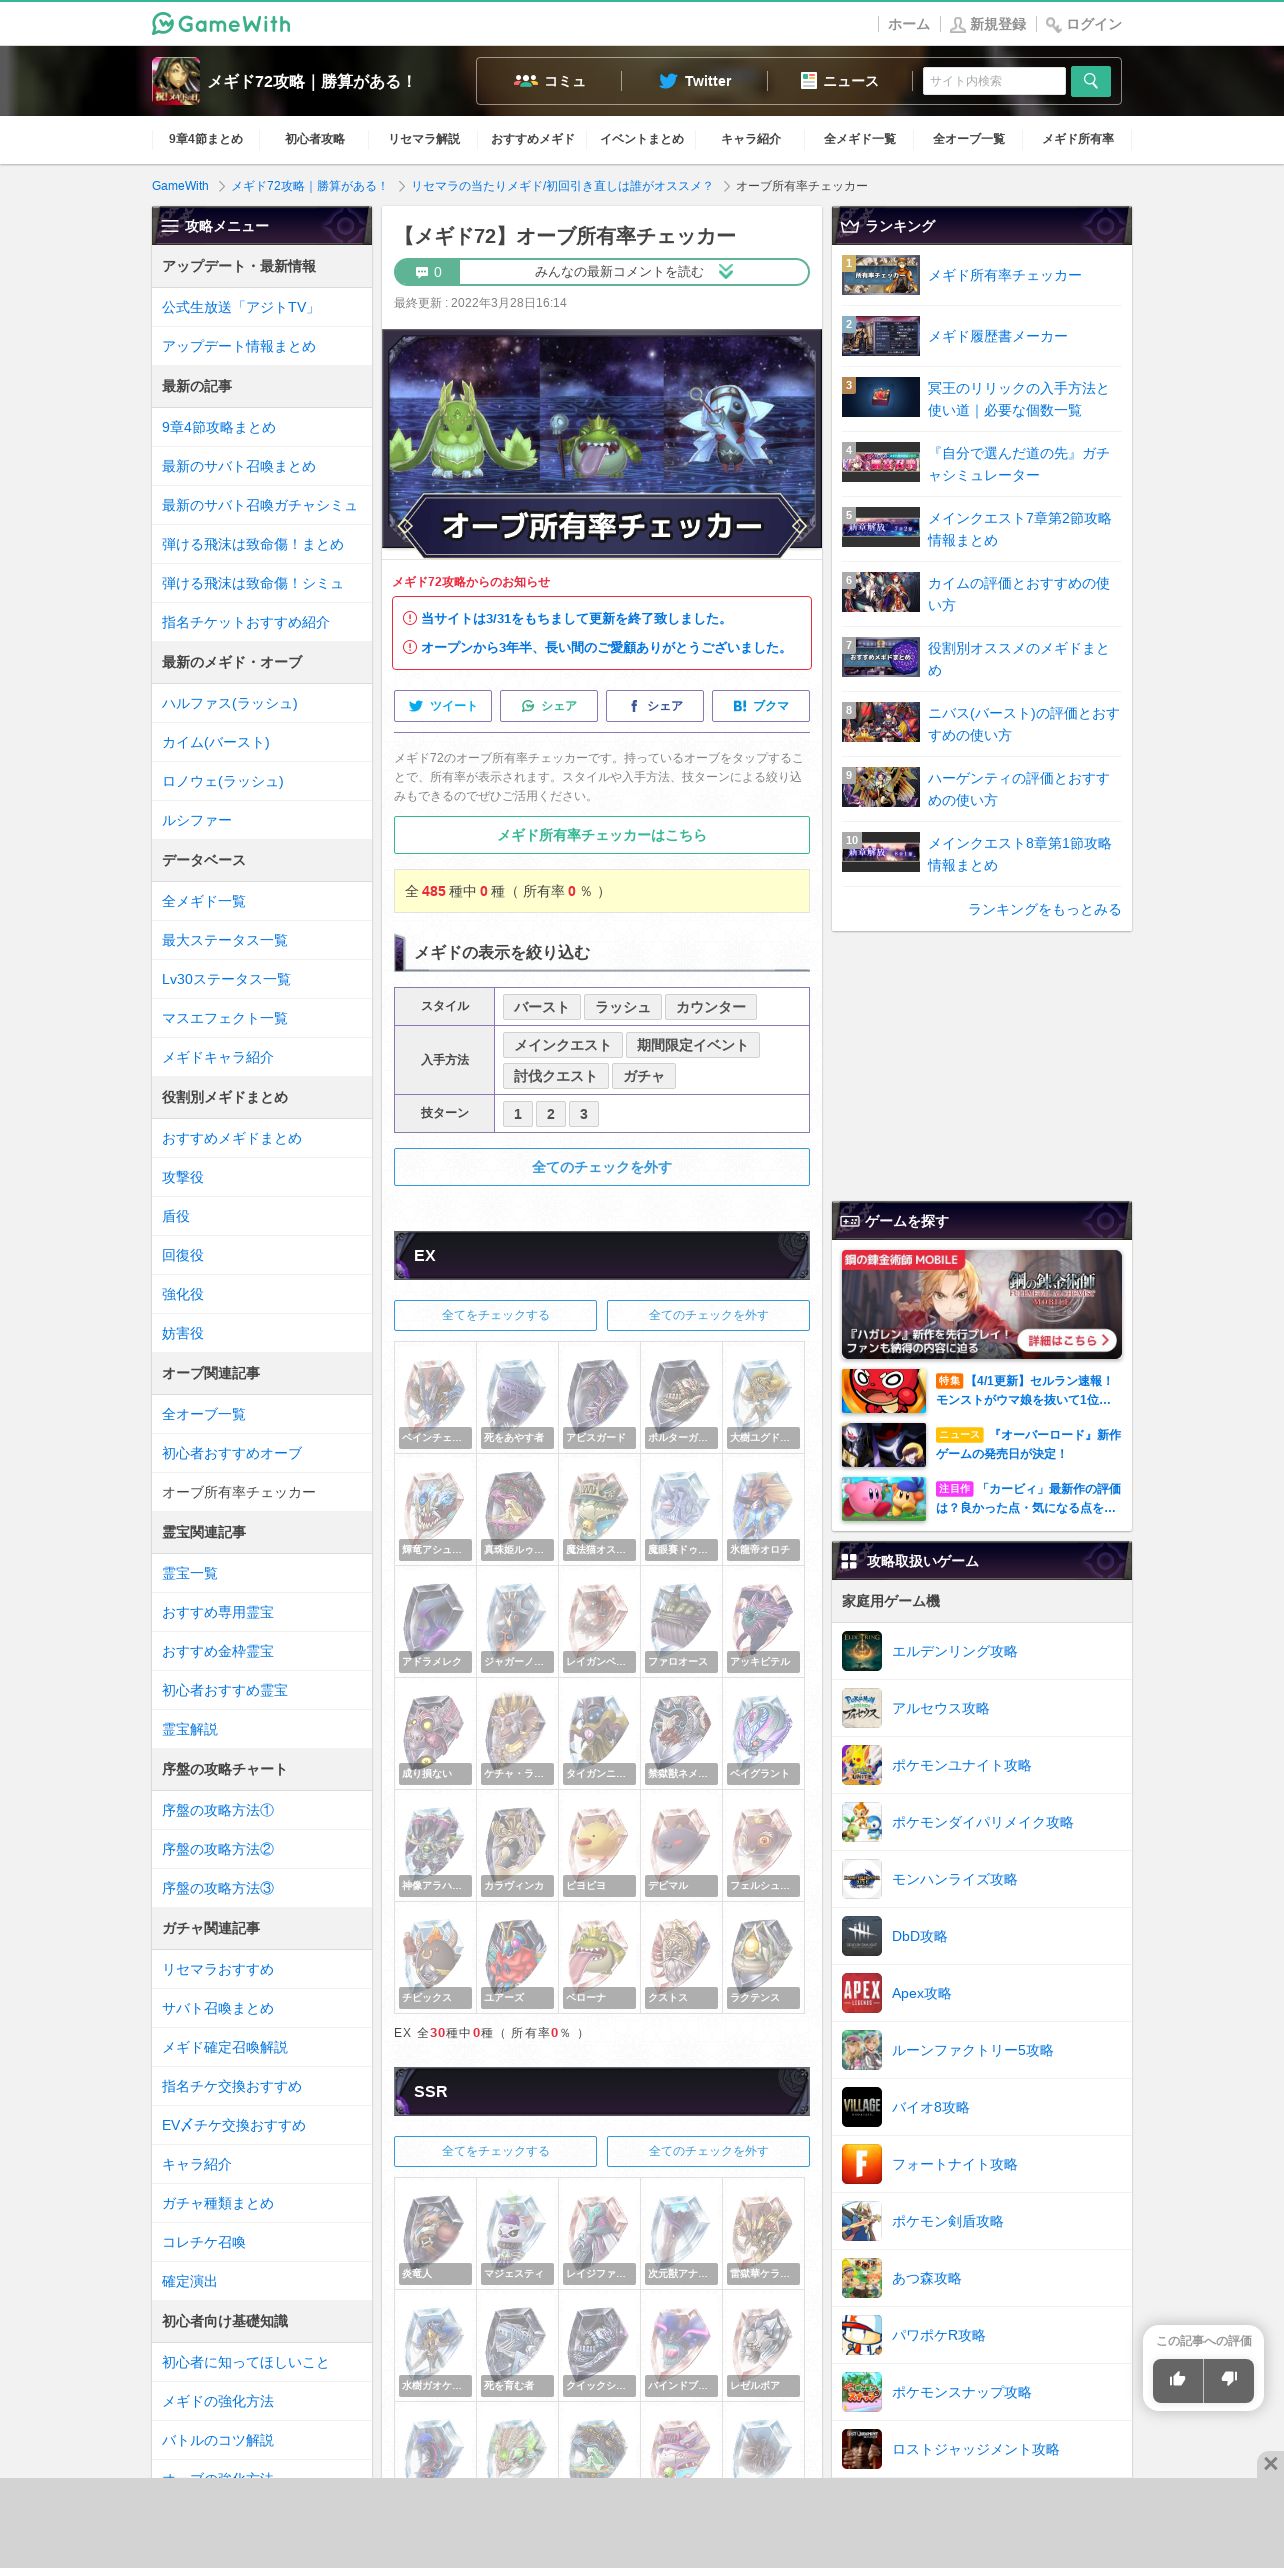Open the 鋼の錬金術師 MOBILE banner
Image resolution: width=1284 pixels, height=2568 pixels.
click(982, 1304)
